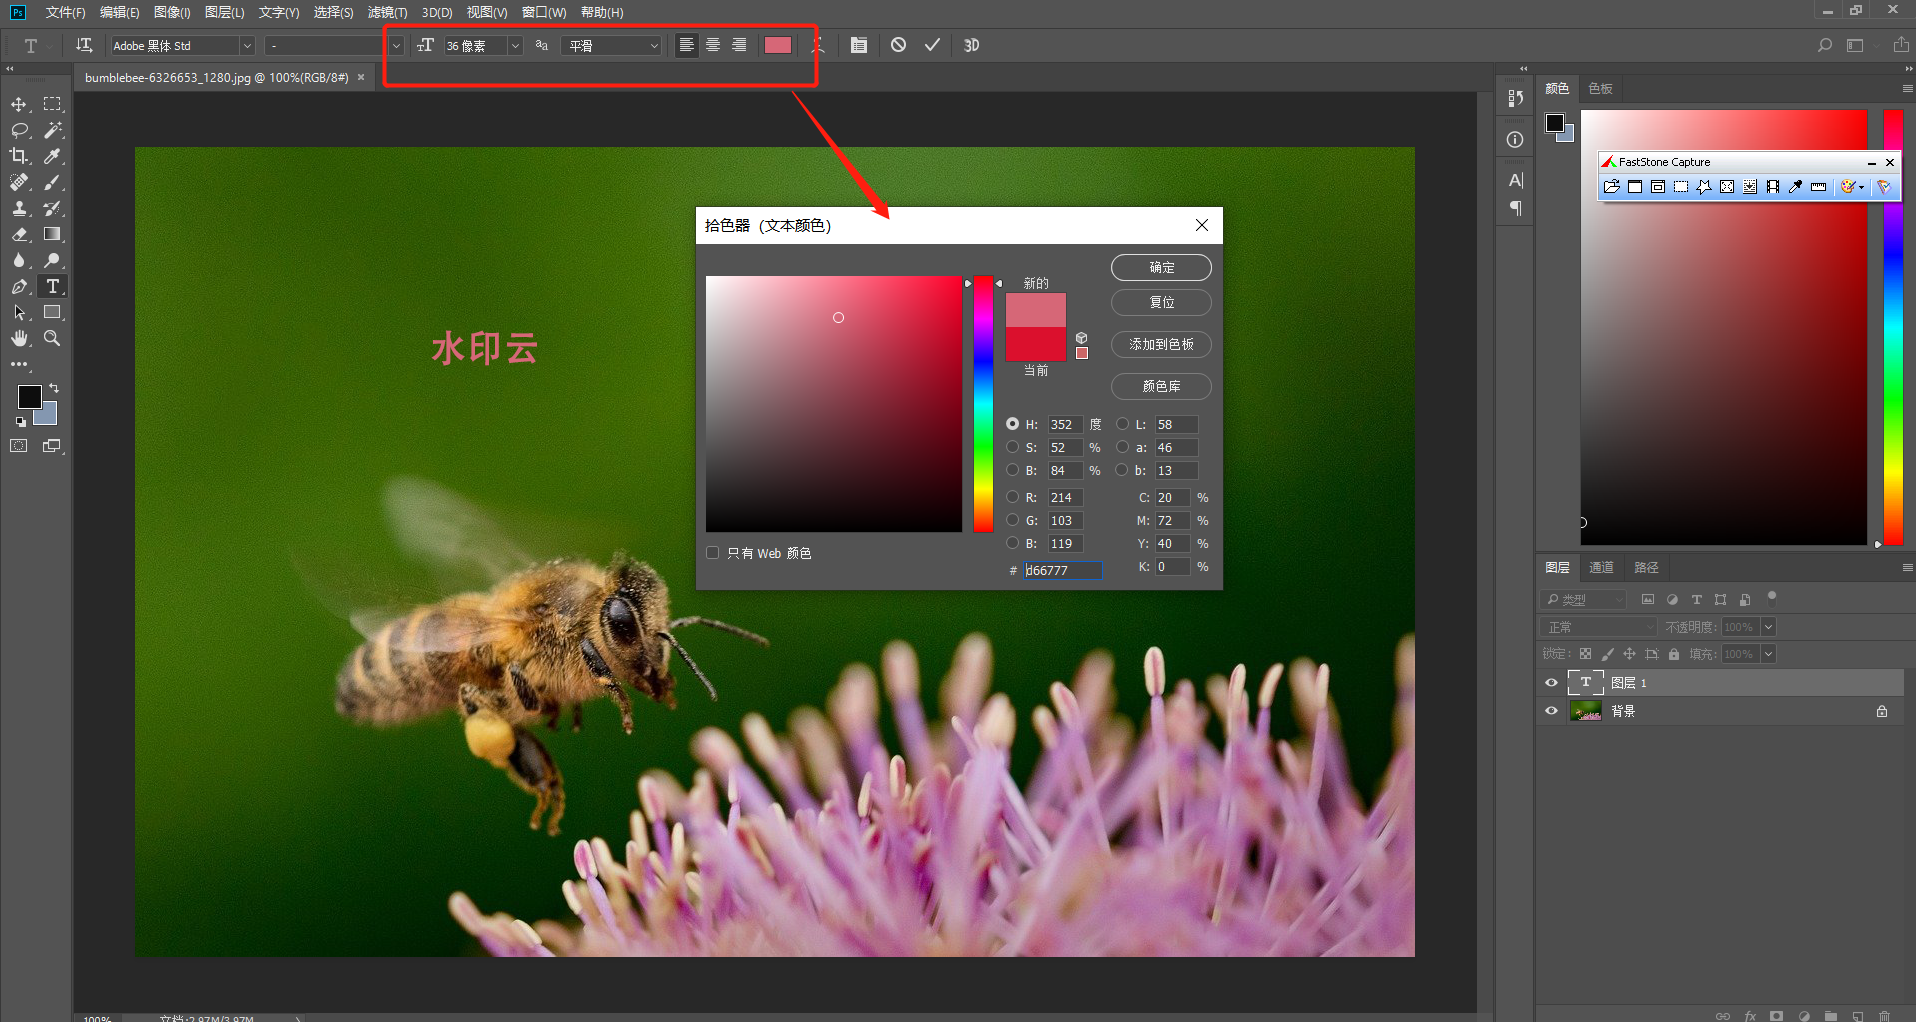Open the 文件(F) menu
The height and width of the screenshot is (1022, 1916).
click(x=65, y=12)
